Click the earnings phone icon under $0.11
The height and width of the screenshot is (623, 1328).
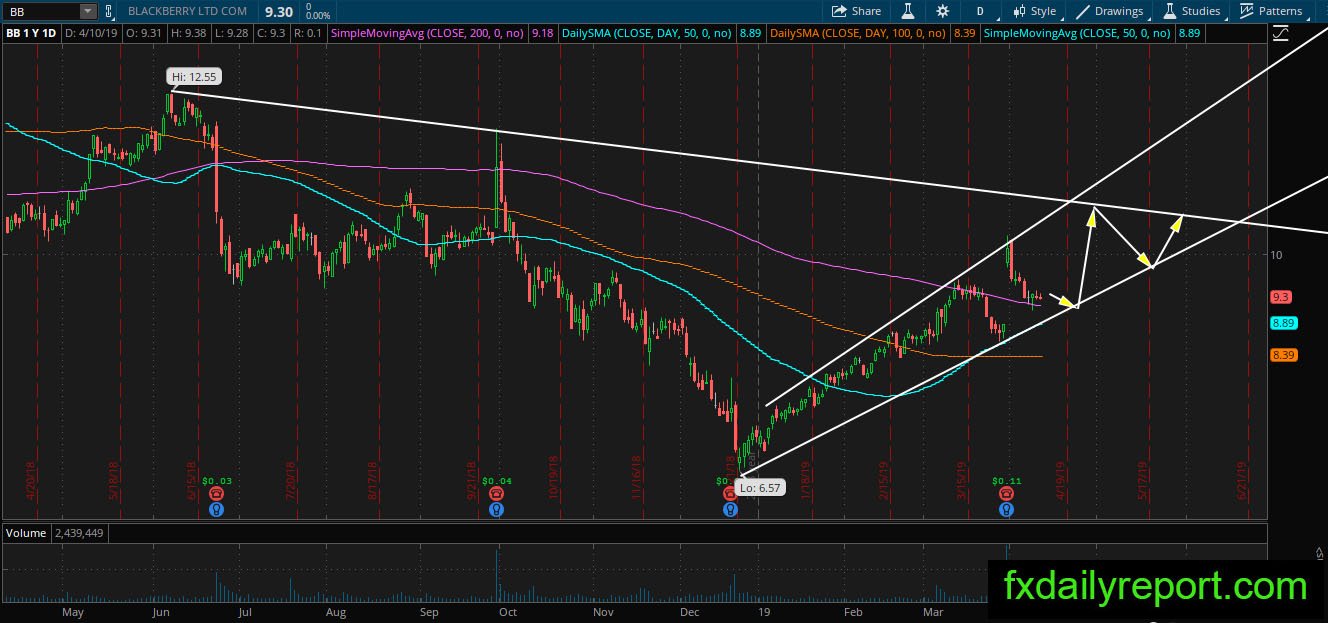1007,494
